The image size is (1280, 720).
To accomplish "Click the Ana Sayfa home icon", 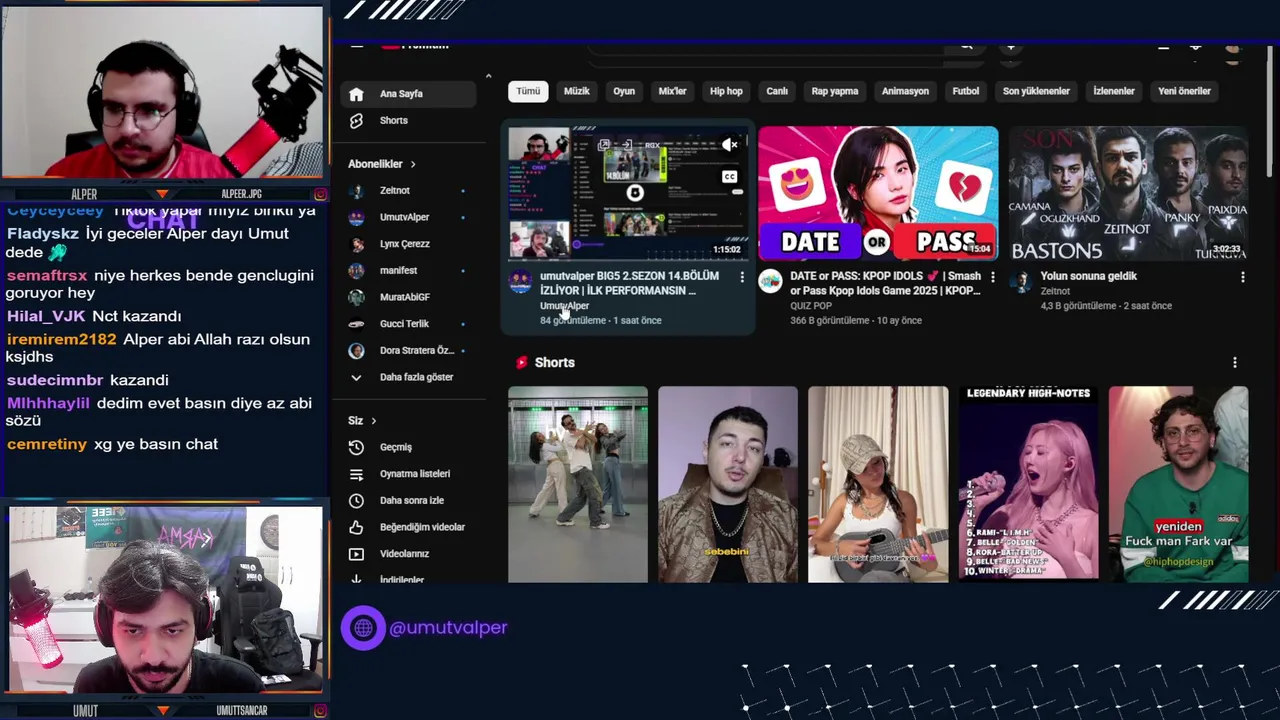I will pos(356,94).
